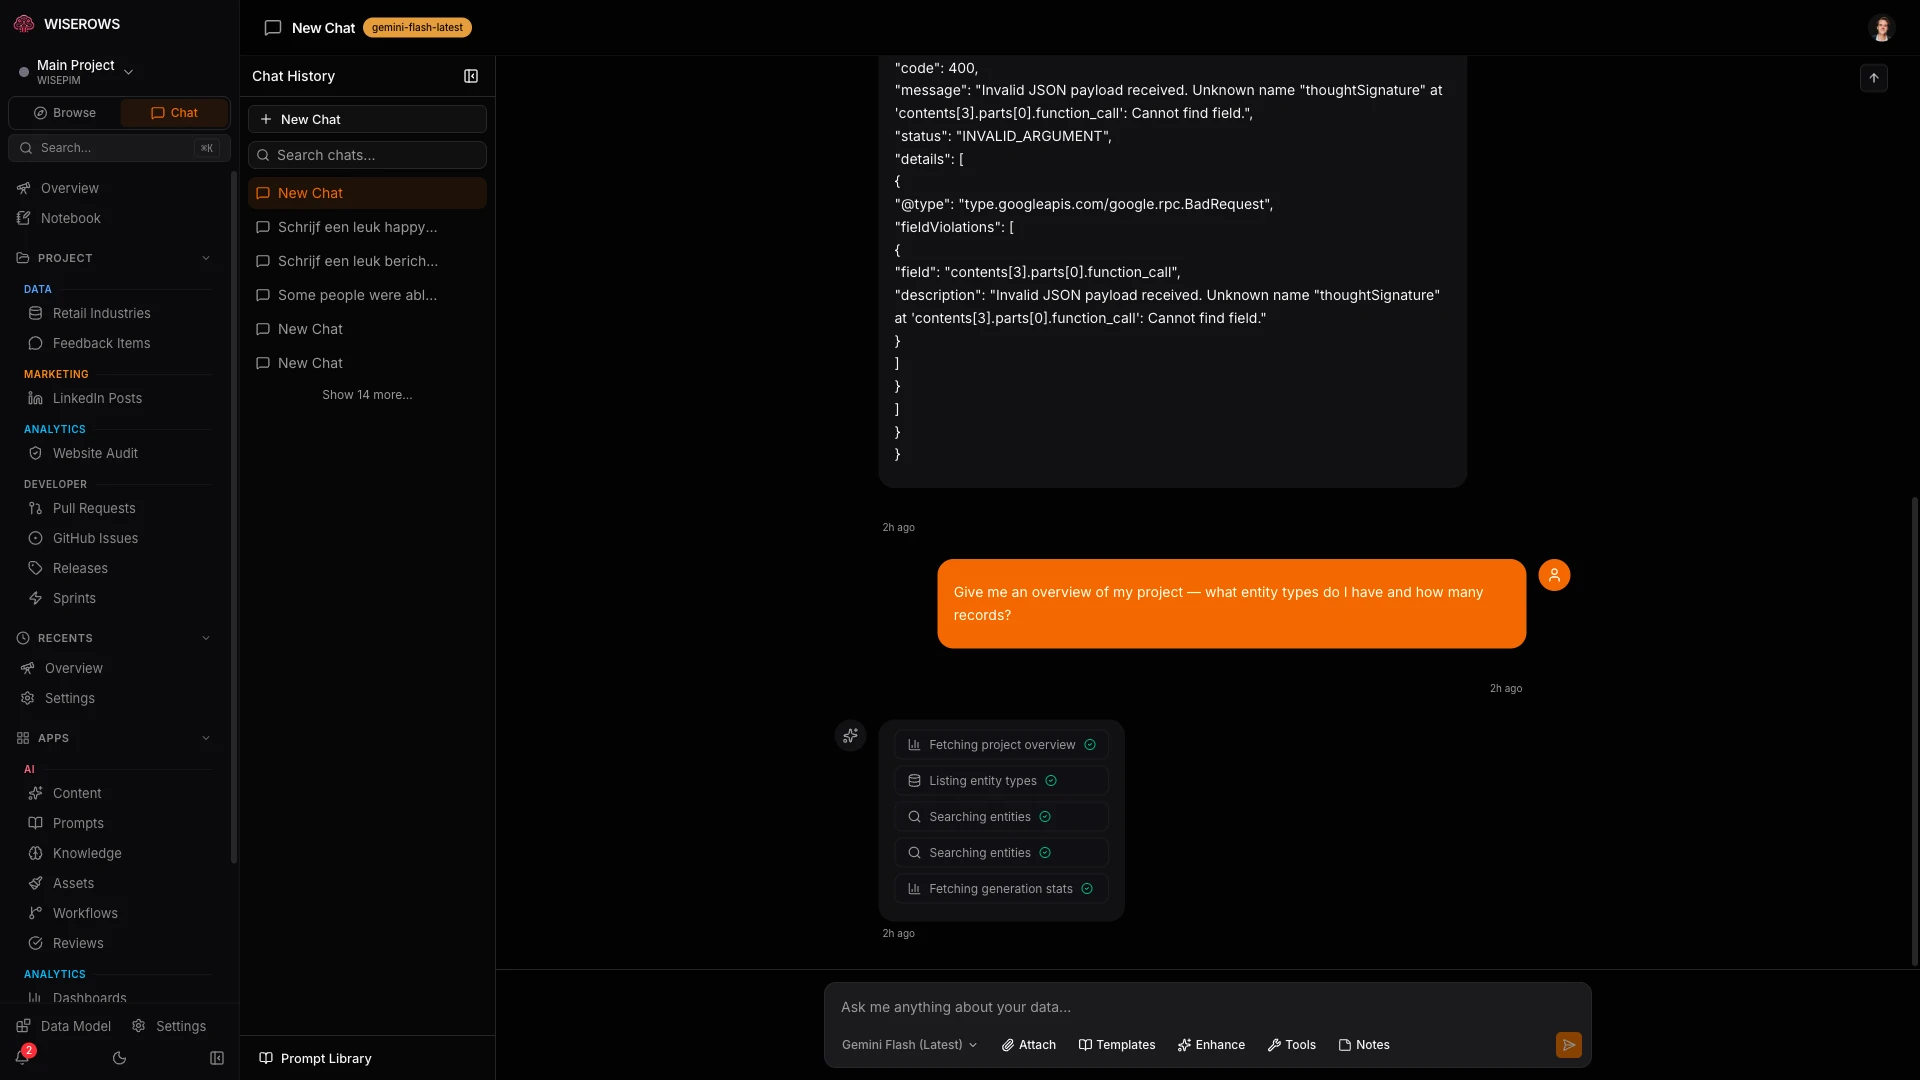Open the Gemini Flash model selector
Image resolution: width=1920 pixels, height=1080 pixels.
click(x=908, y=1044)
